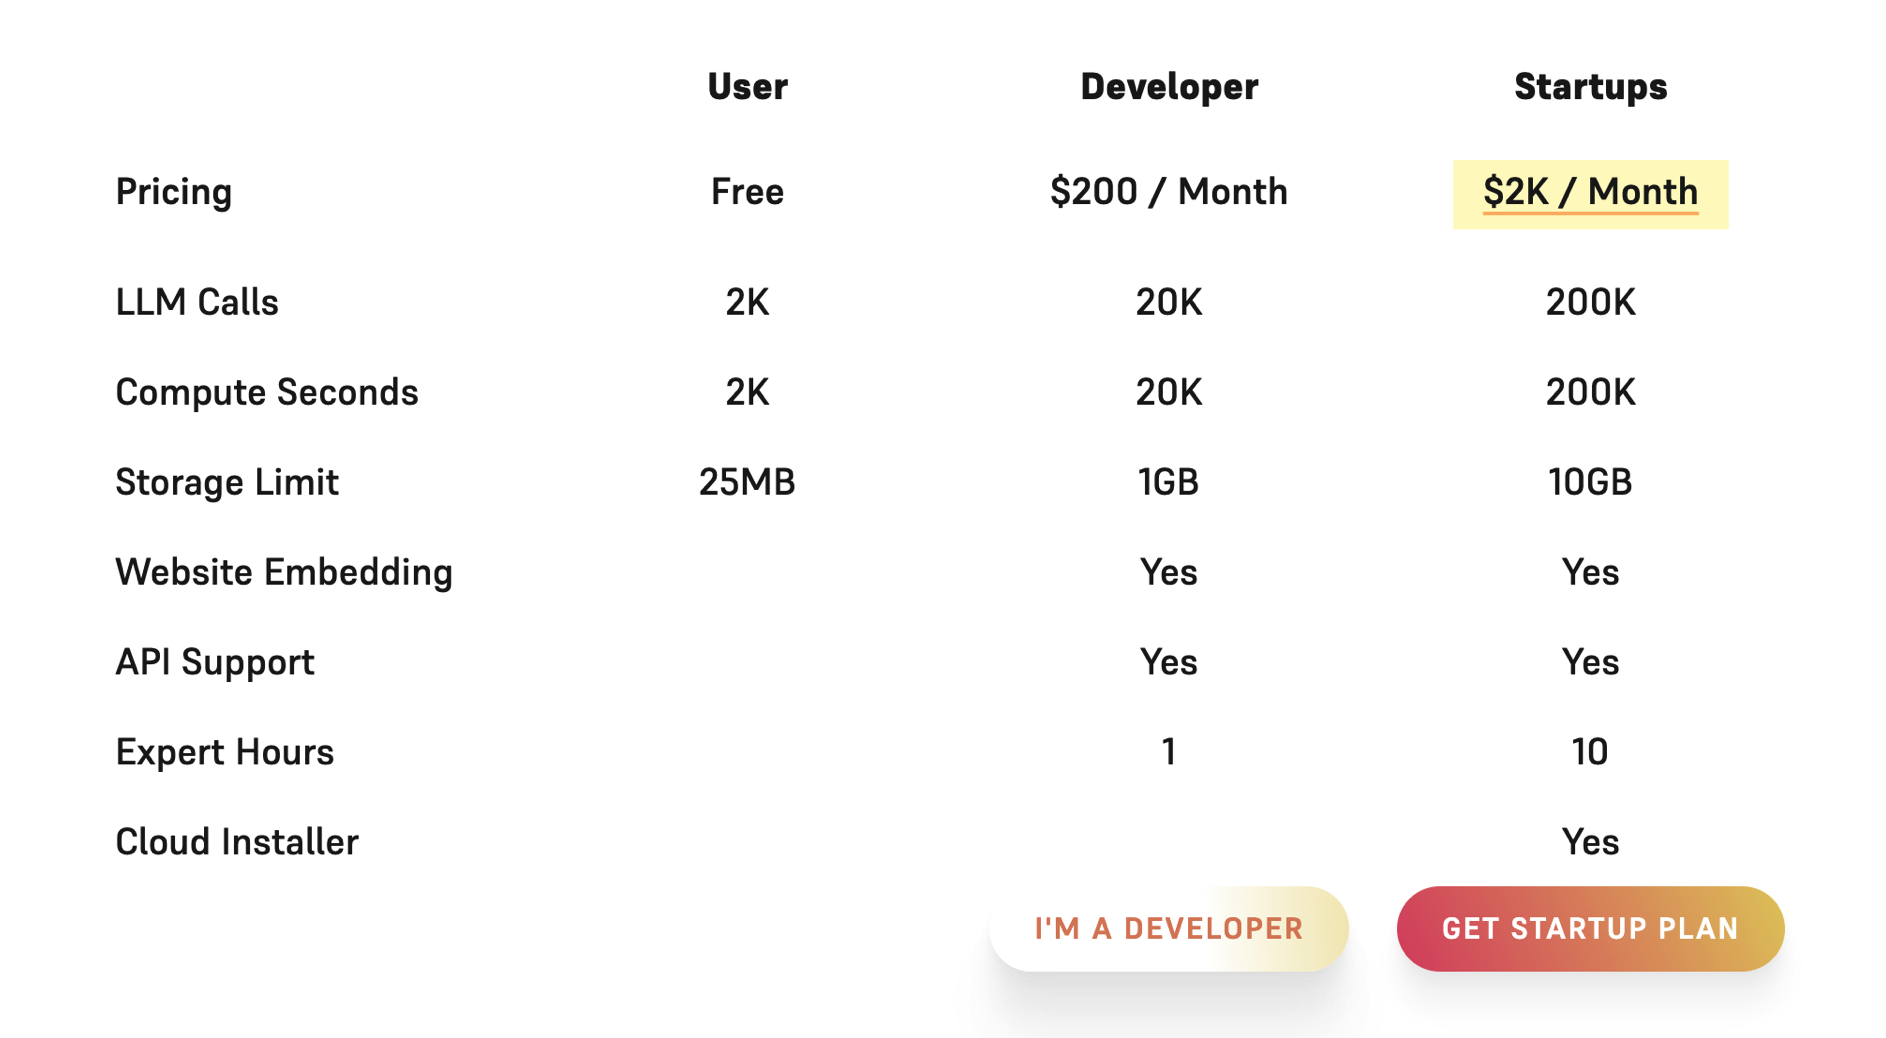Click the Get Startup Plan button
The height and width of the screenshot is (1038, 1886).
1590,928
